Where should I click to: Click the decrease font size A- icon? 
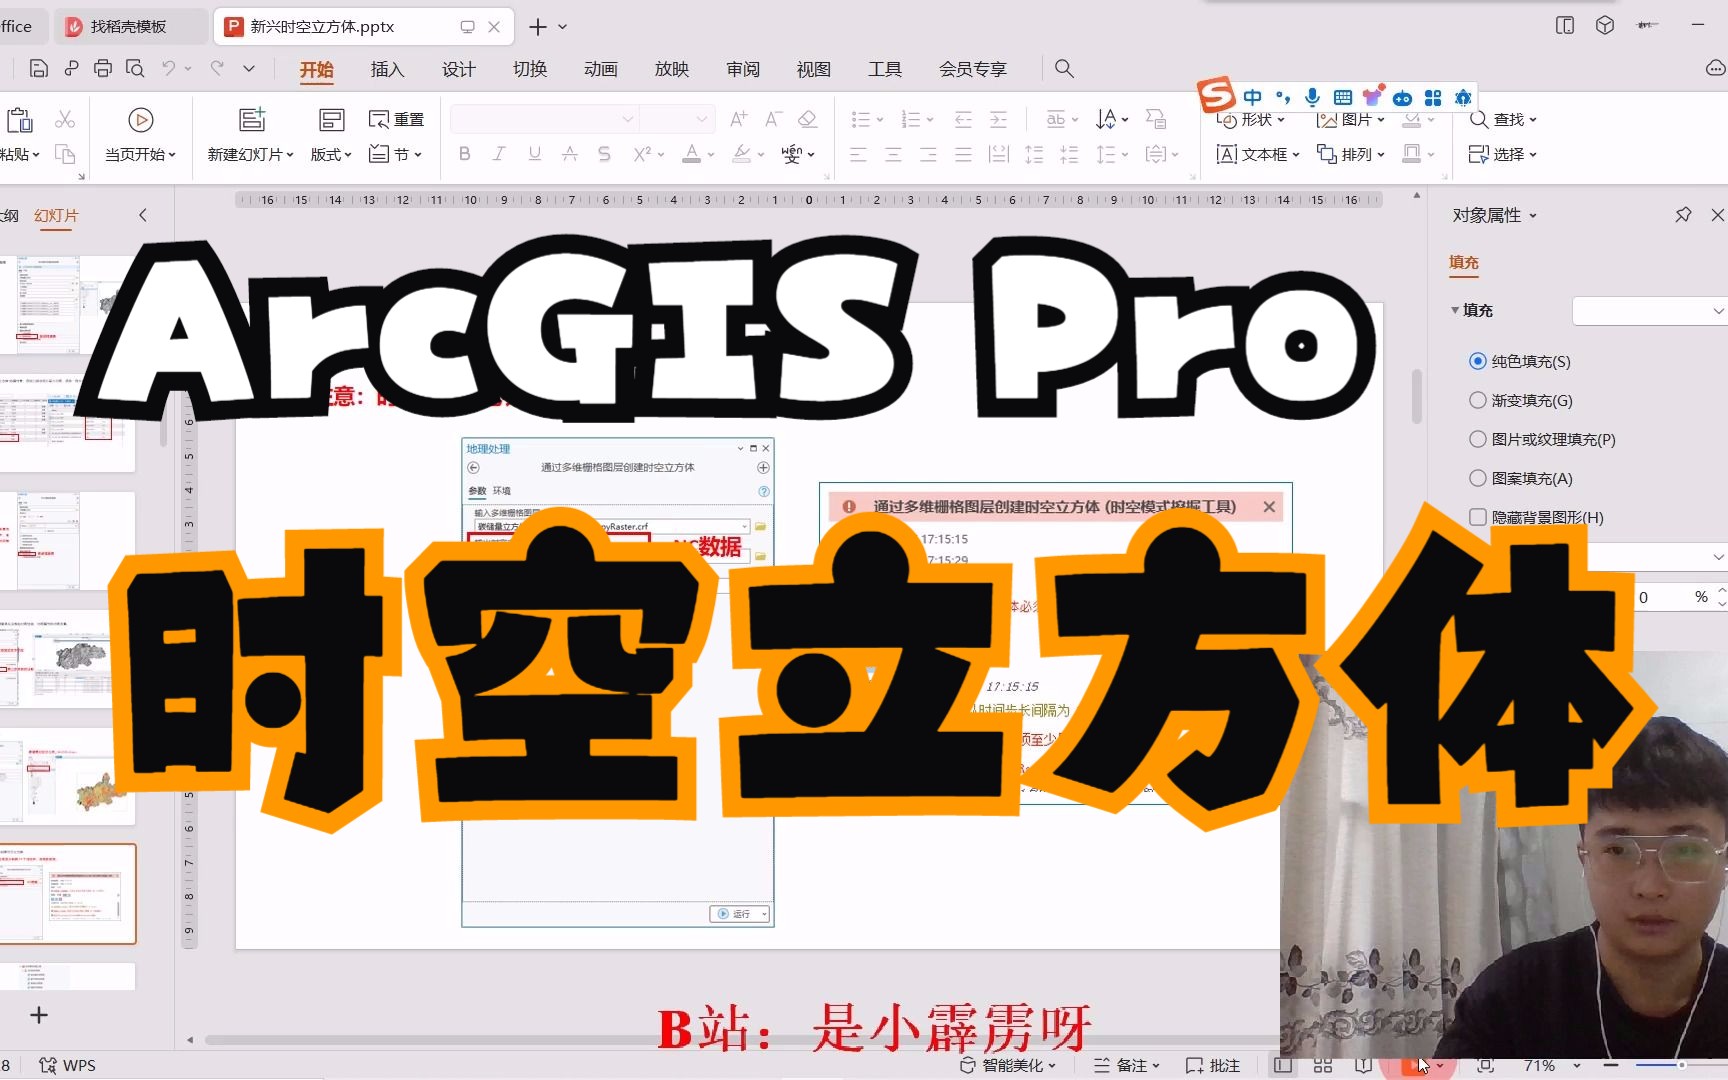click(x=773, y=119)
